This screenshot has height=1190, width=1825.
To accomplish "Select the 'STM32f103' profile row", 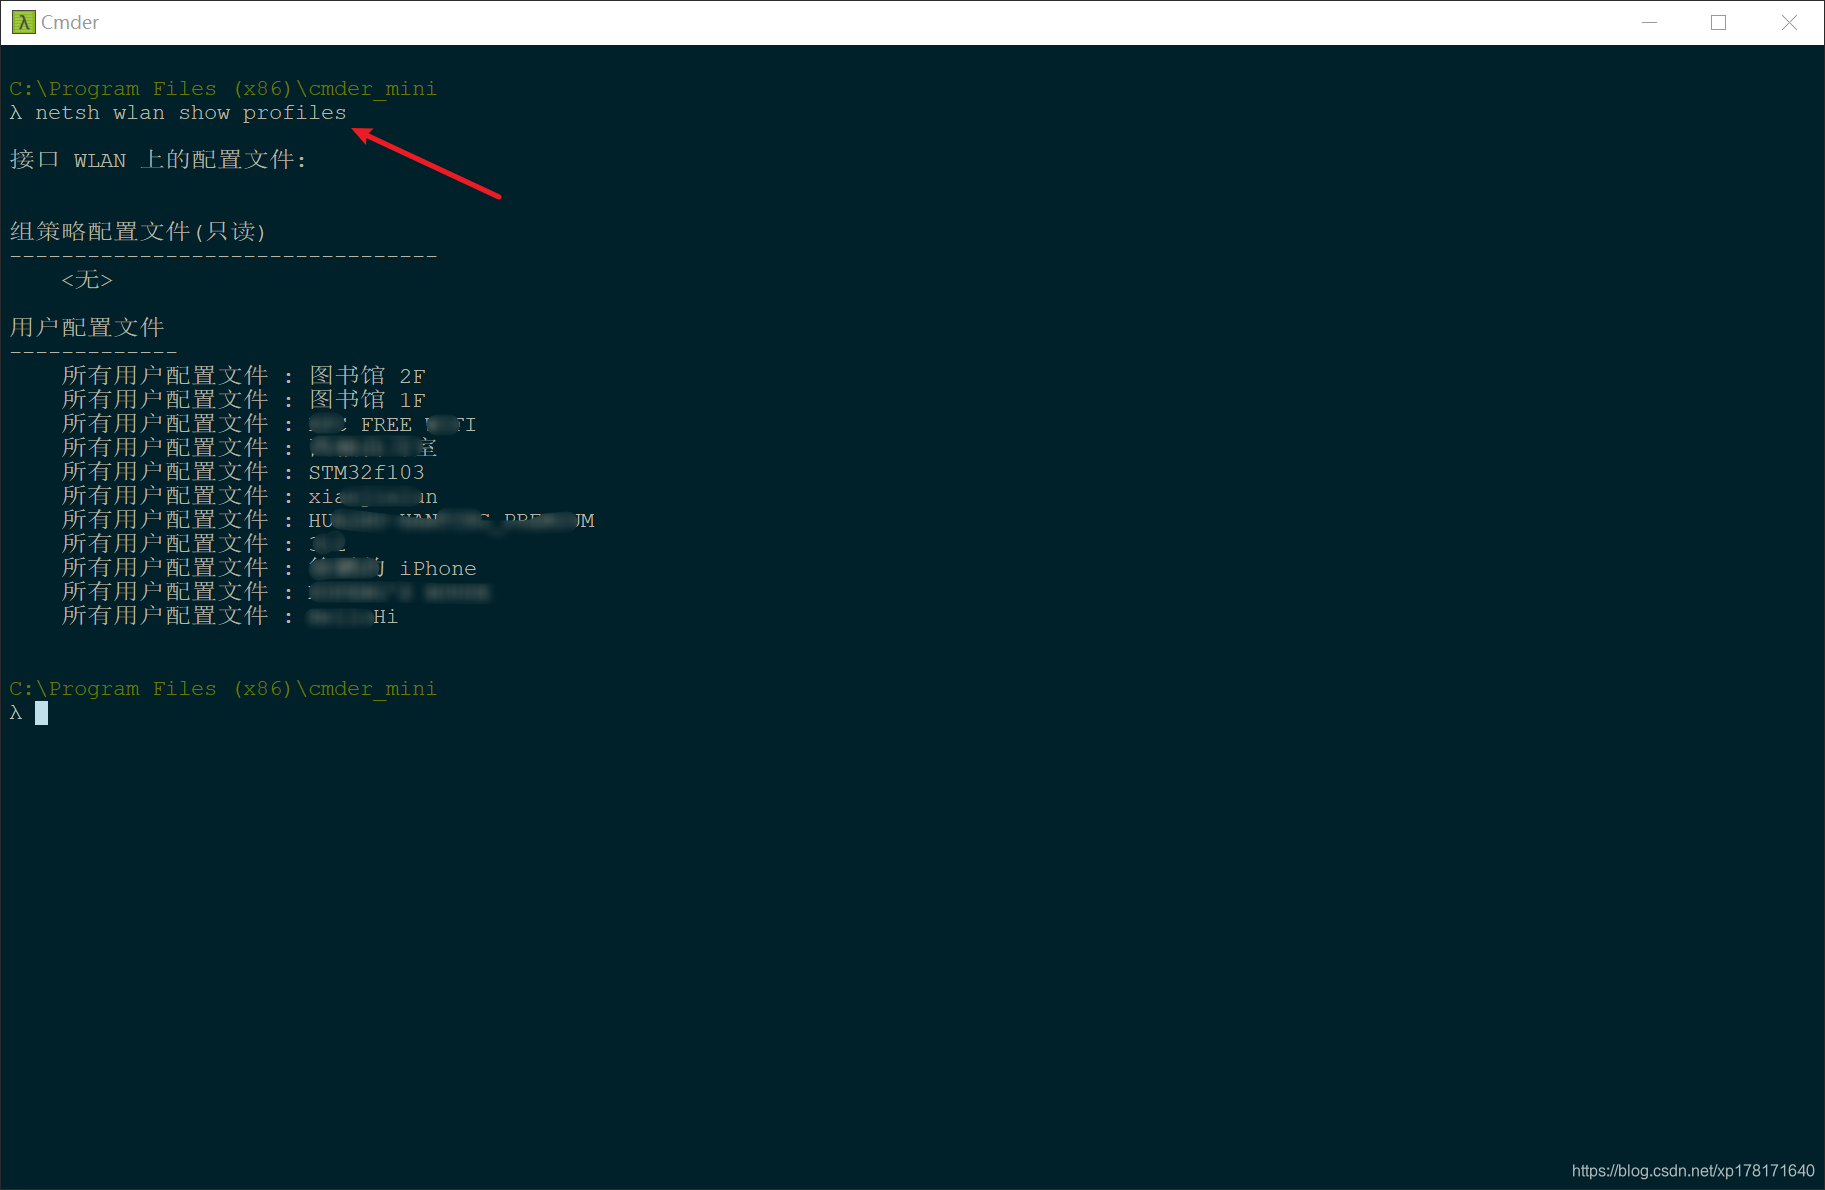I will (243, 472).
